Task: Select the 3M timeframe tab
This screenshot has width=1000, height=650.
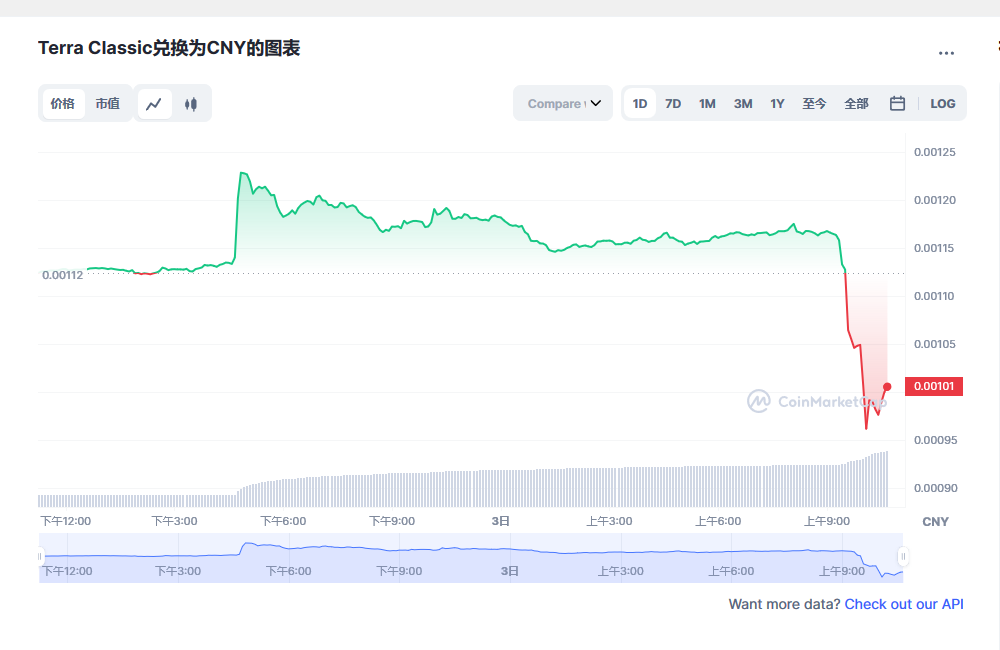Action: tap(742, 103)
